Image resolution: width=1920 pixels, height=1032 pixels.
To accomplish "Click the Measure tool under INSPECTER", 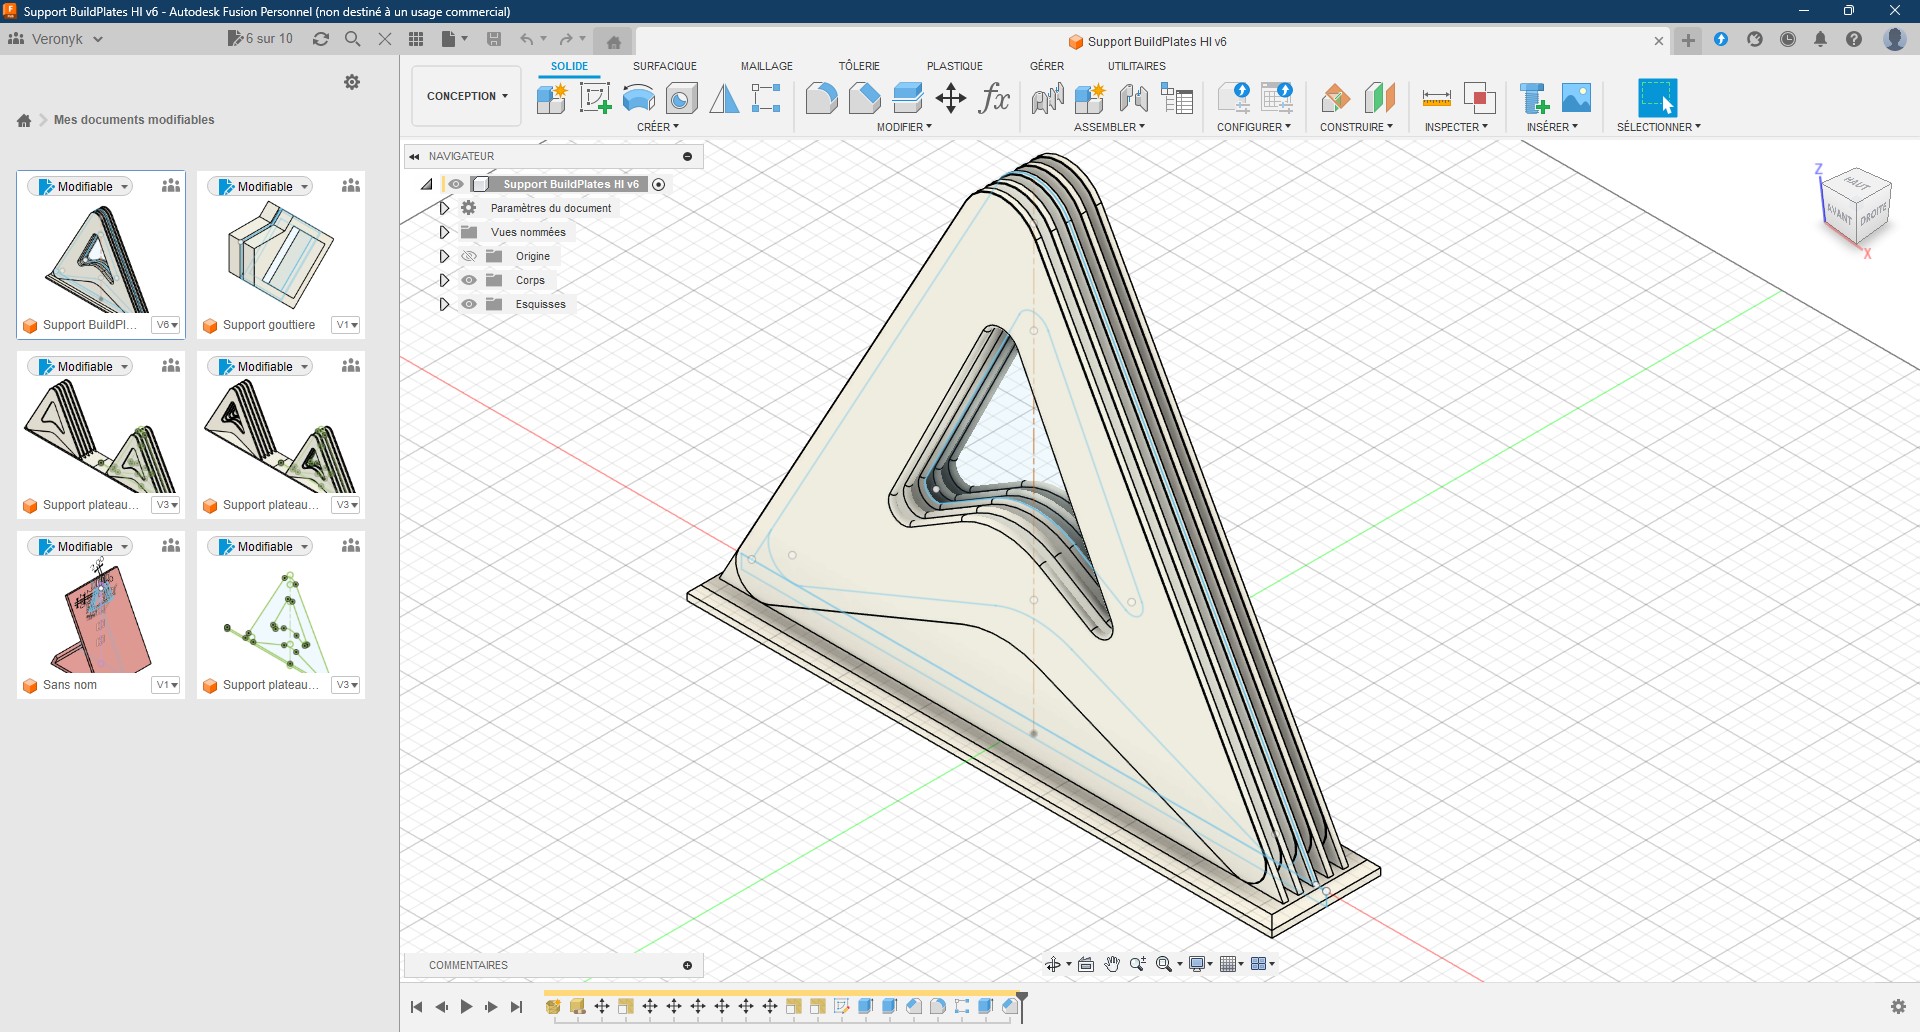I will (1436, 98).
